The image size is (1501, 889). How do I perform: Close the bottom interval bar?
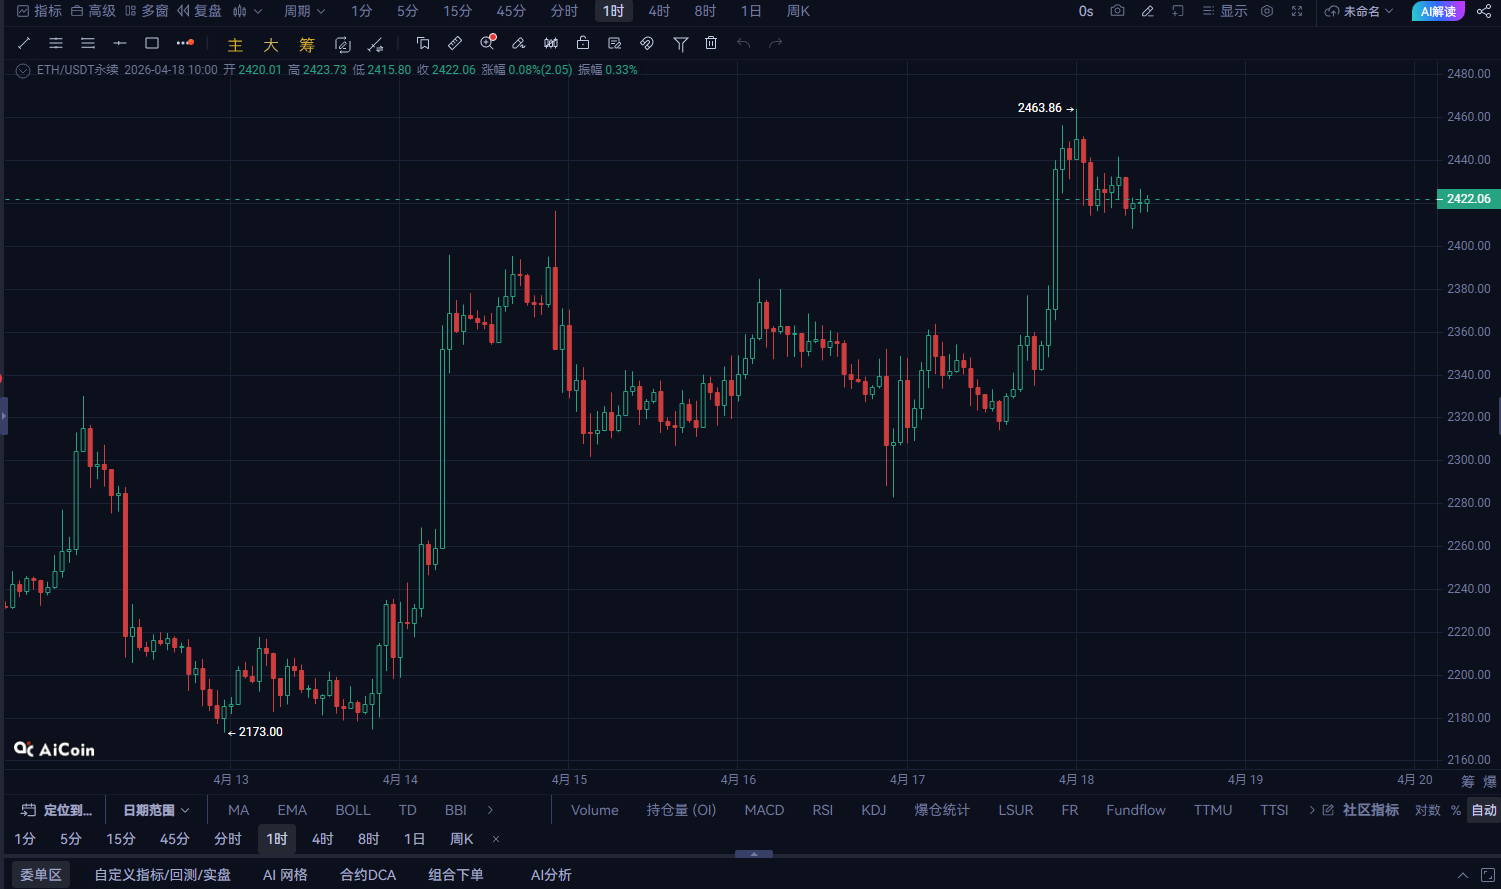pos(496,839)
